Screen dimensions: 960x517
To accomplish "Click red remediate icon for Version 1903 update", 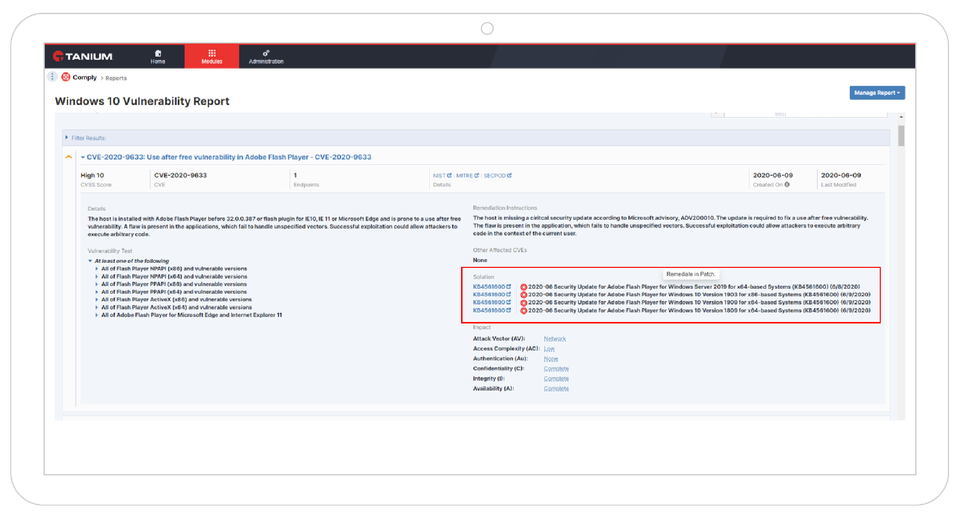I will pyautogui.click(x=524, y=294).
